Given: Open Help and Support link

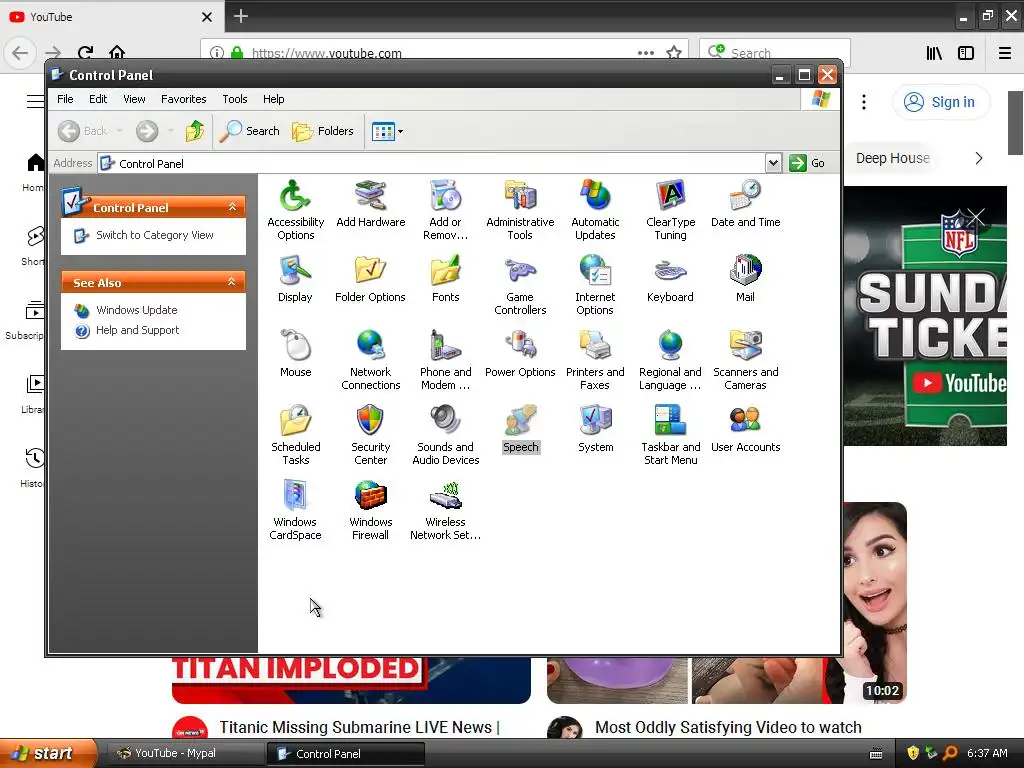Looking at the screenshot, I should click(137, 330).
